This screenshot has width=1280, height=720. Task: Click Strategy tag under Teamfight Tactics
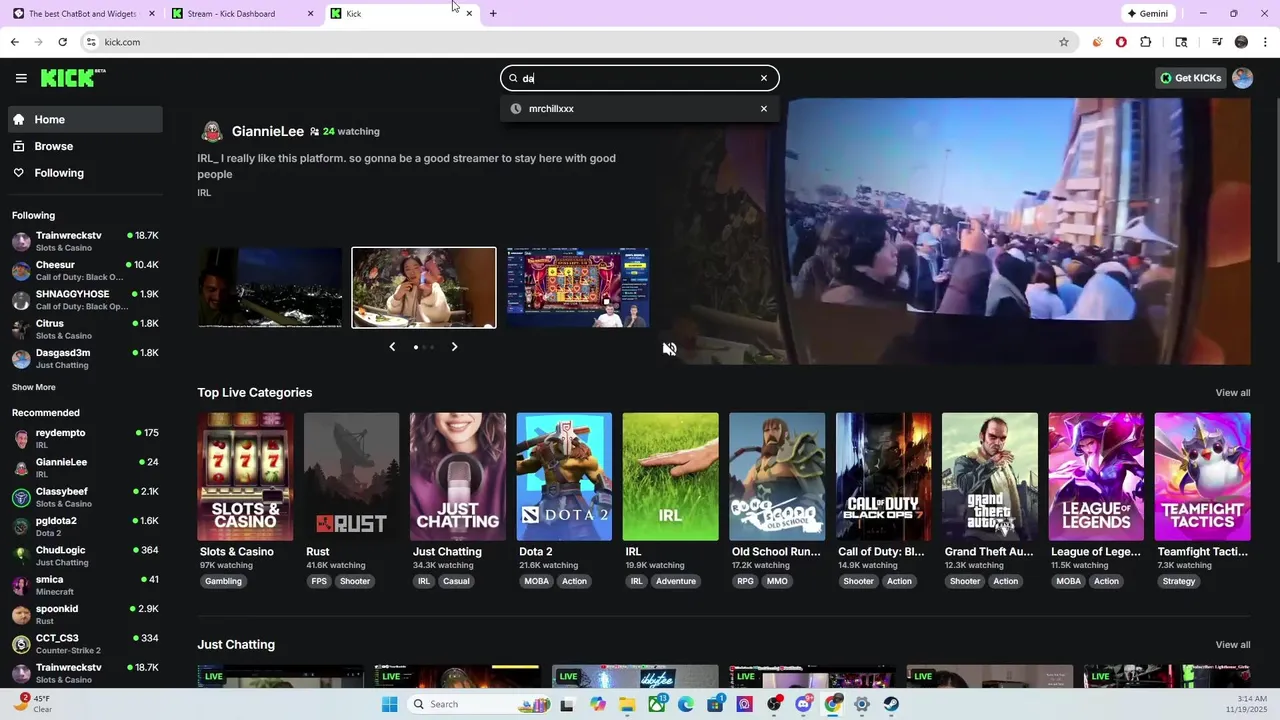[x=1179, y=581]
